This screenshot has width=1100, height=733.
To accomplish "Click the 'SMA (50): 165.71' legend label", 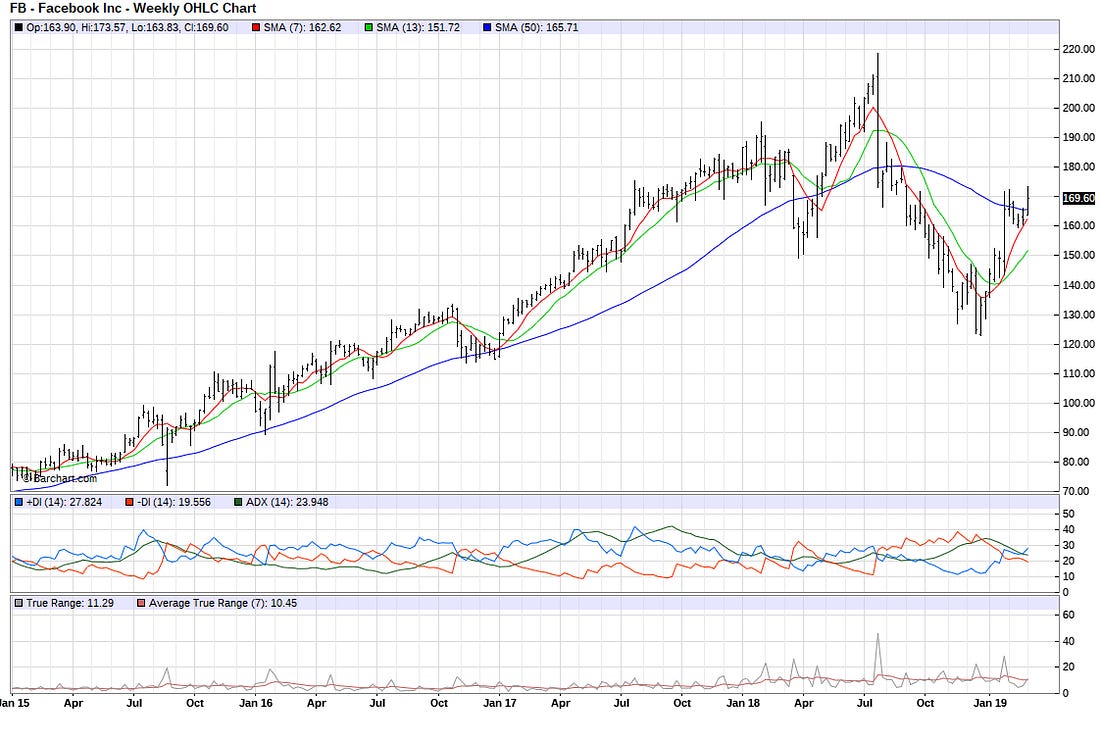I will (537, 27).
